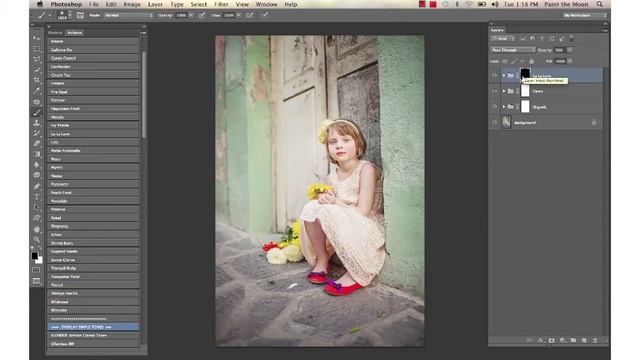
Task: Click add layer mask icon in Layers panel
Action: click(x=551, y=340)
